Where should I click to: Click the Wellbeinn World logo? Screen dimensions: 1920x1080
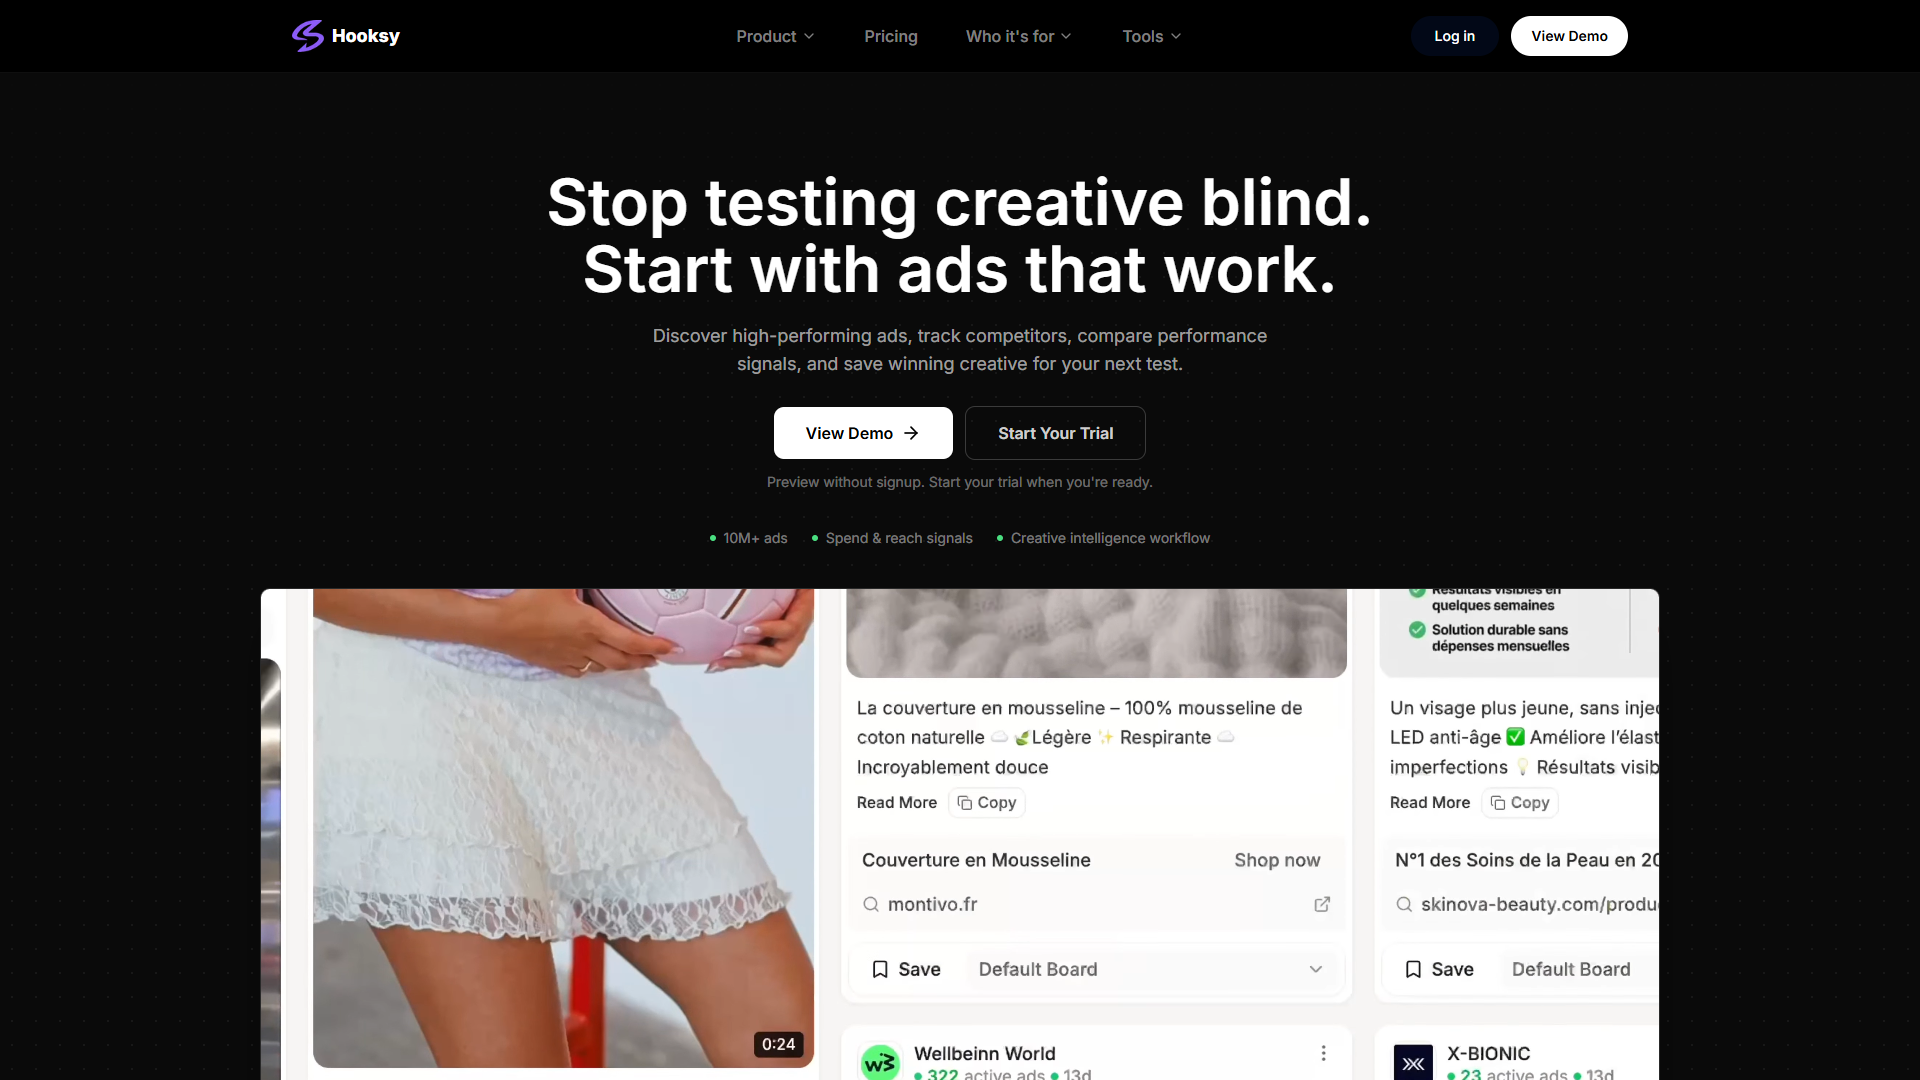tap(880, 1063)
